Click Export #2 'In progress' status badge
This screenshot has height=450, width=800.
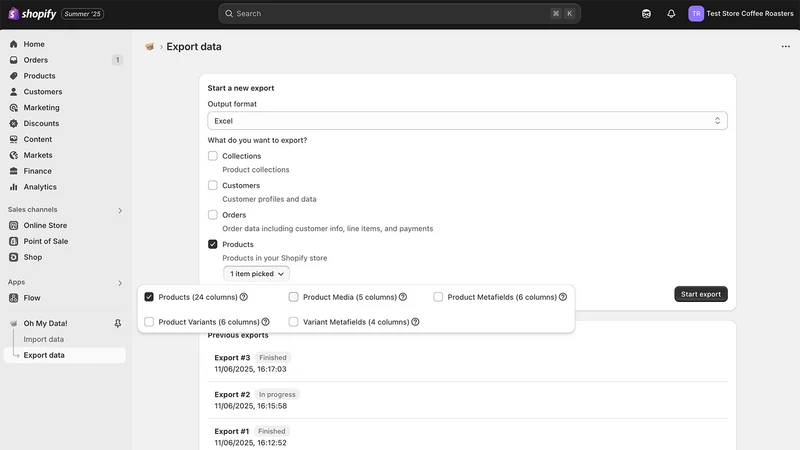(x=277, y=394)
